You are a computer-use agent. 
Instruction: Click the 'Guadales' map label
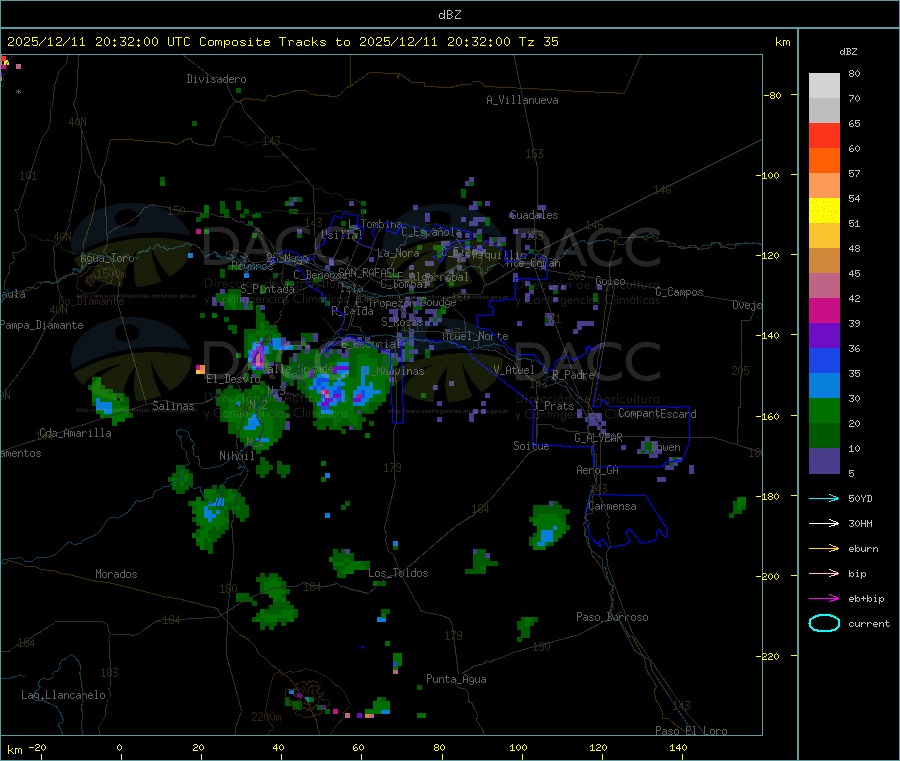pos(534,215)
